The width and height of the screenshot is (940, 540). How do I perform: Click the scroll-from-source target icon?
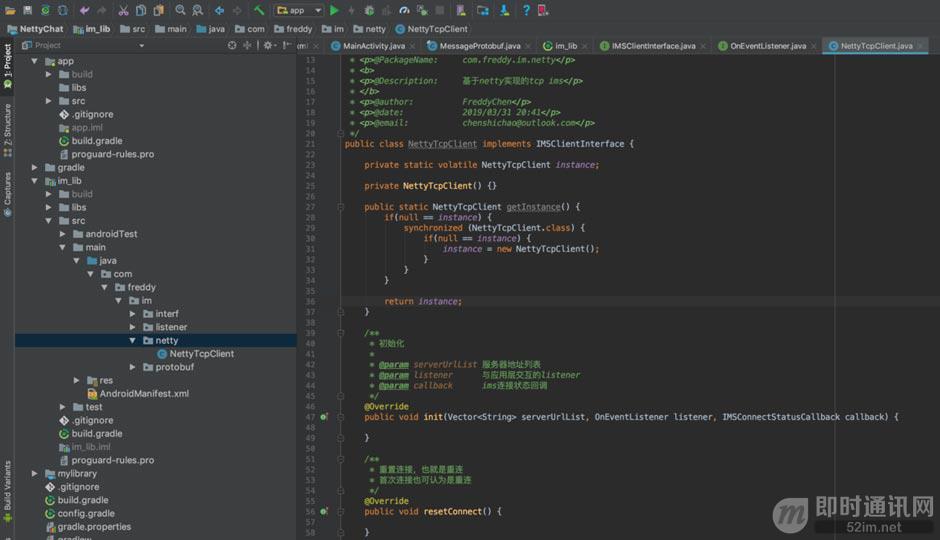pyautogui.click(x=232, y=45)
